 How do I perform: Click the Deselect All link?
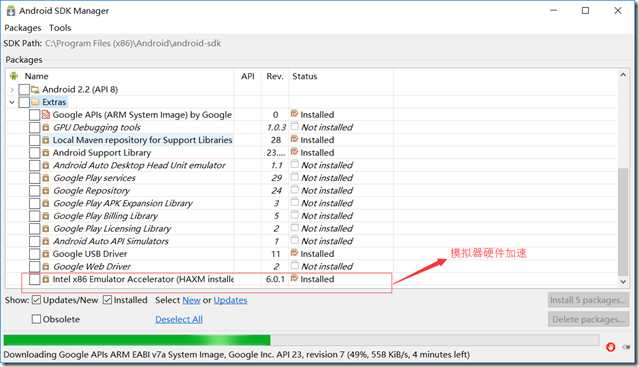coord(179,319)
